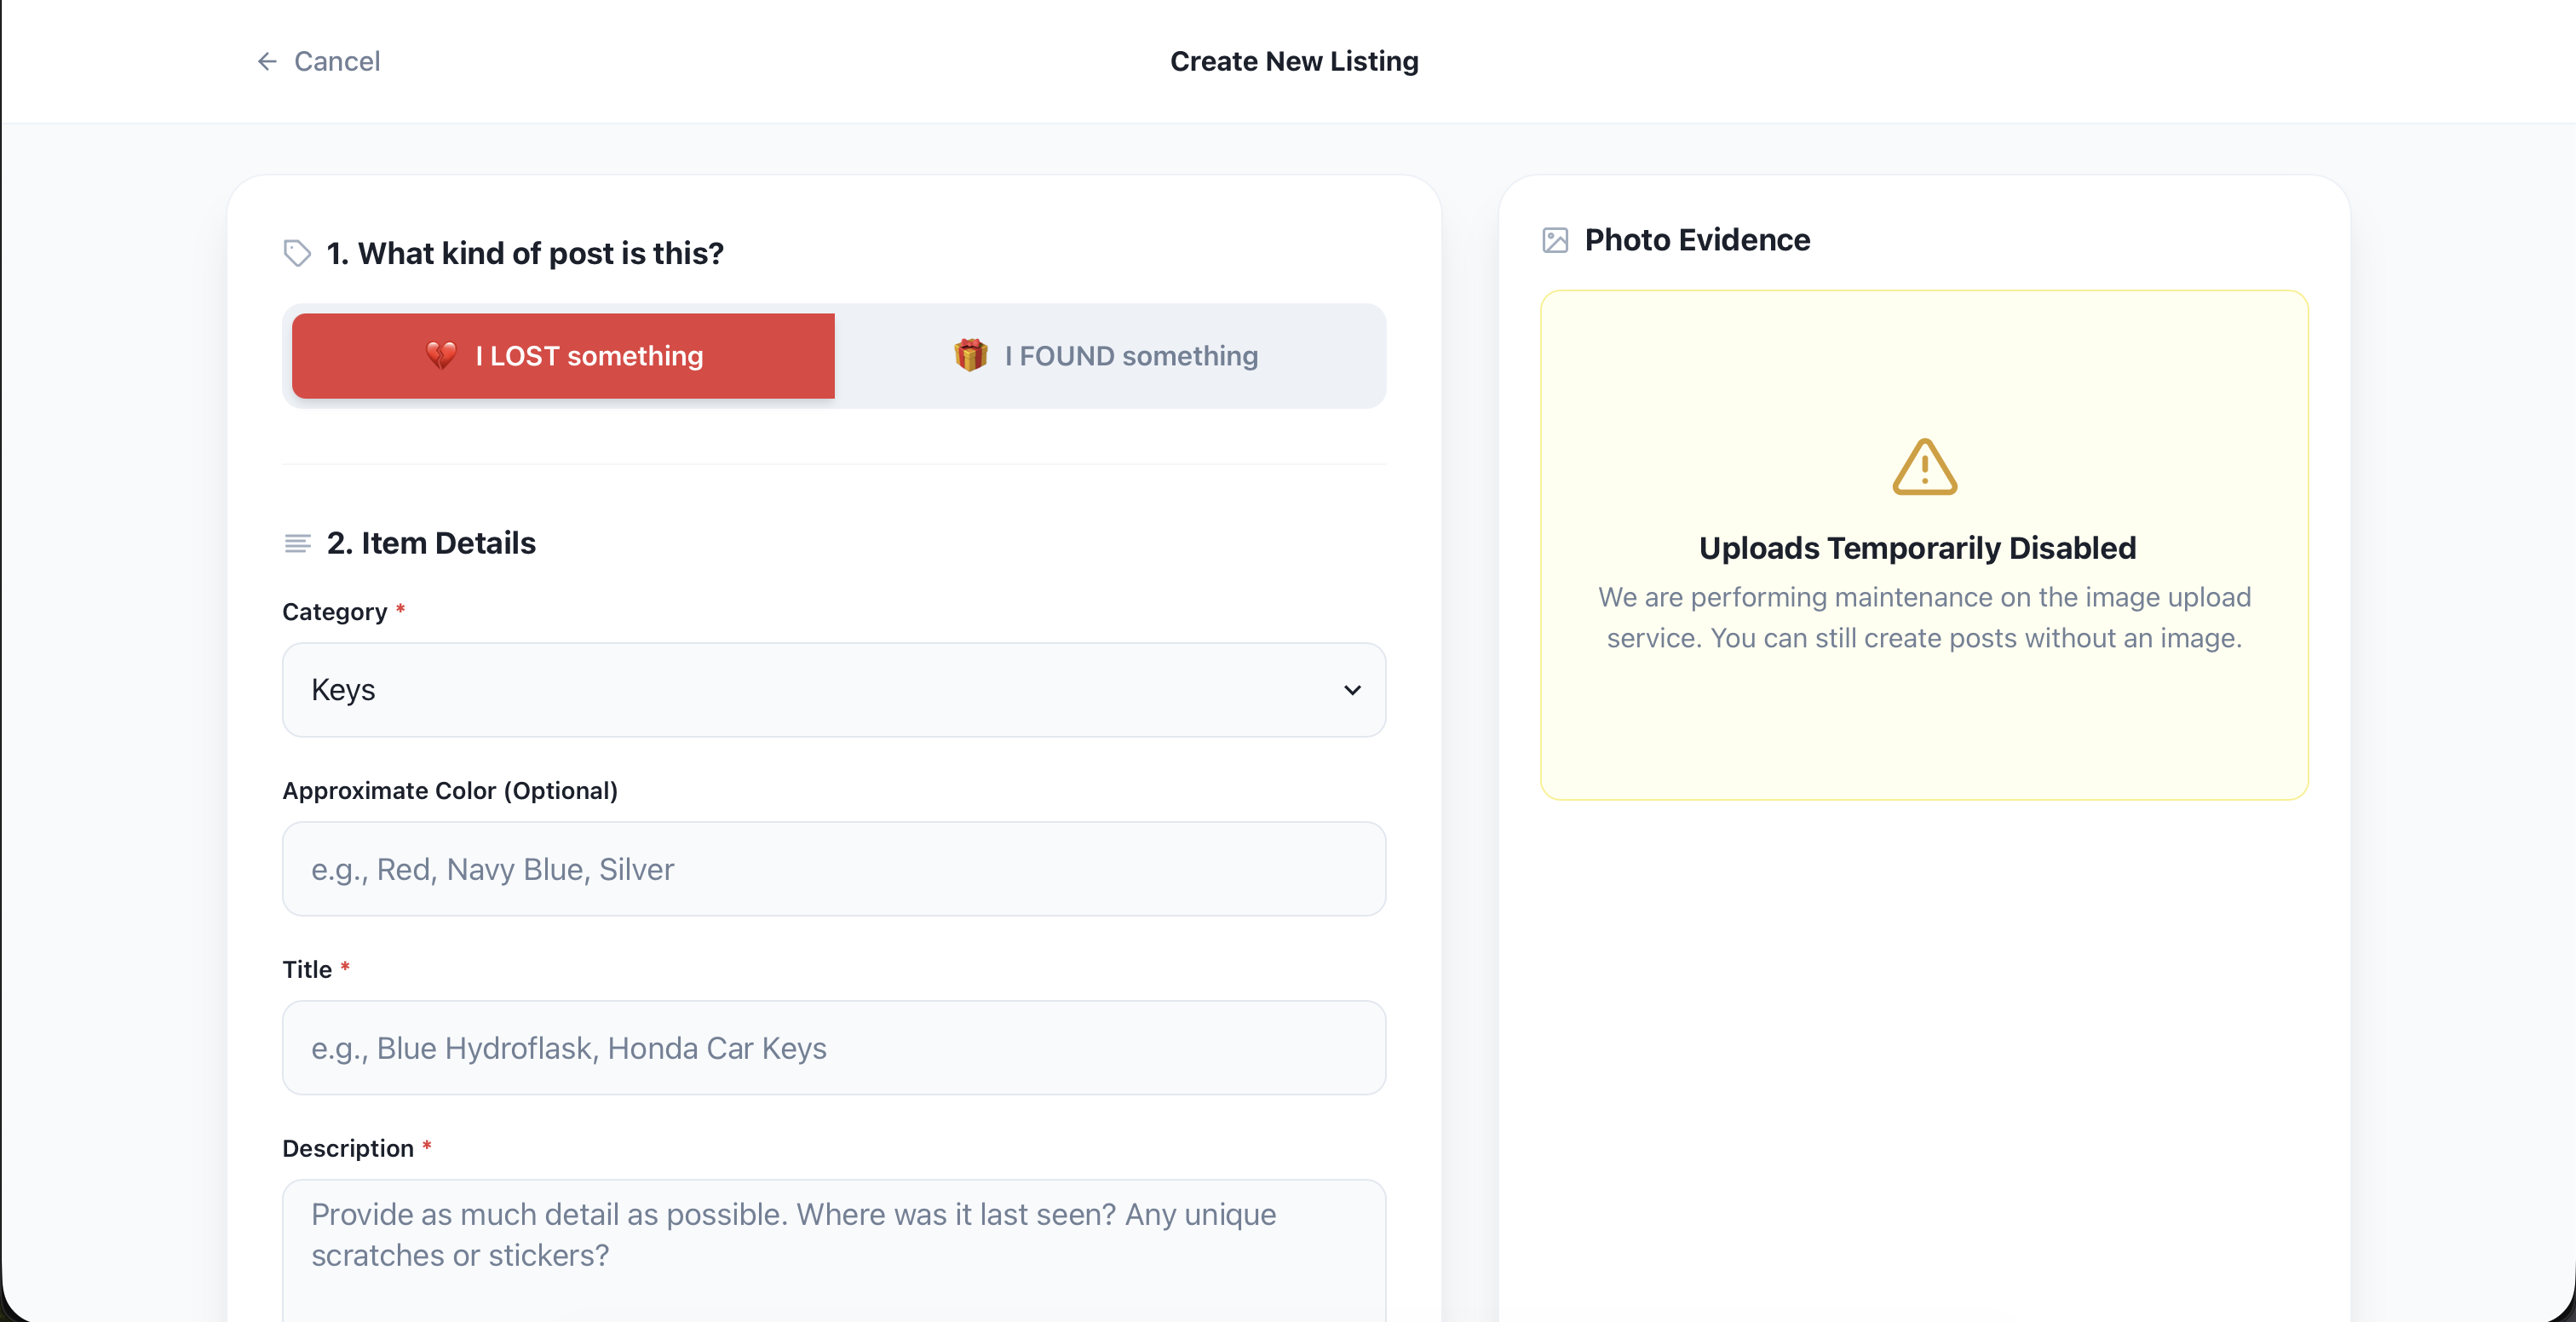Click the Create New Listing header
Viewport: 2576px width, 1322px height.
(1295, 61)
